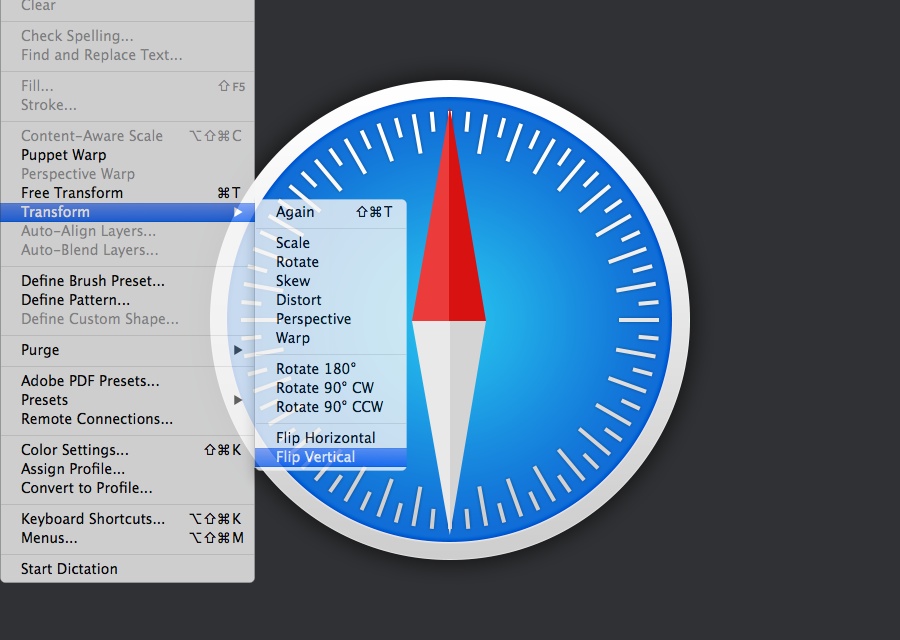900x640 pixels.
Task: Open Menus... customization
Action: point(127,538)
